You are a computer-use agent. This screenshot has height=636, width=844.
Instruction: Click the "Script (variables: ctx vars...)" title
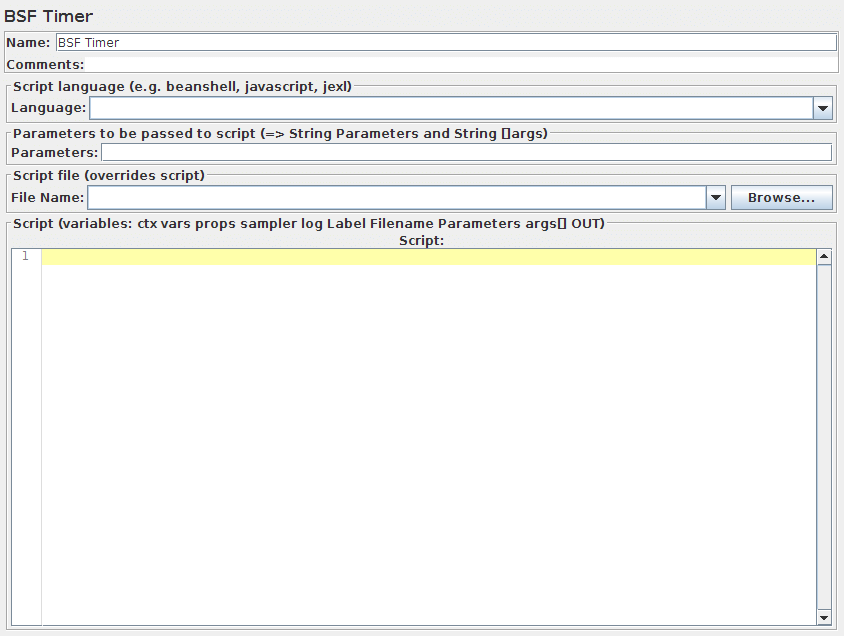pyautogui.click(x=308, y=223)
